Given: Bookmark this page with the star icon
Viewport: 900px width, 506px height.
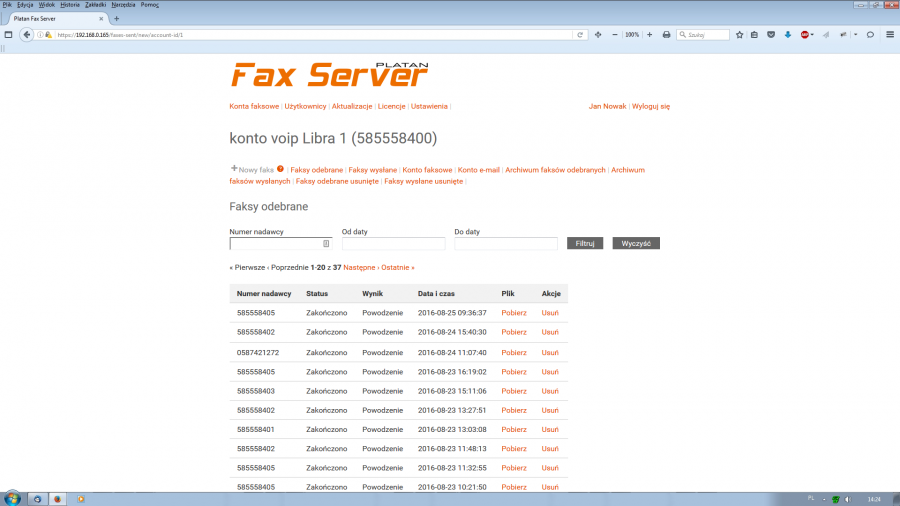Looking at the screenshot, I should click(x=740, y=34).
